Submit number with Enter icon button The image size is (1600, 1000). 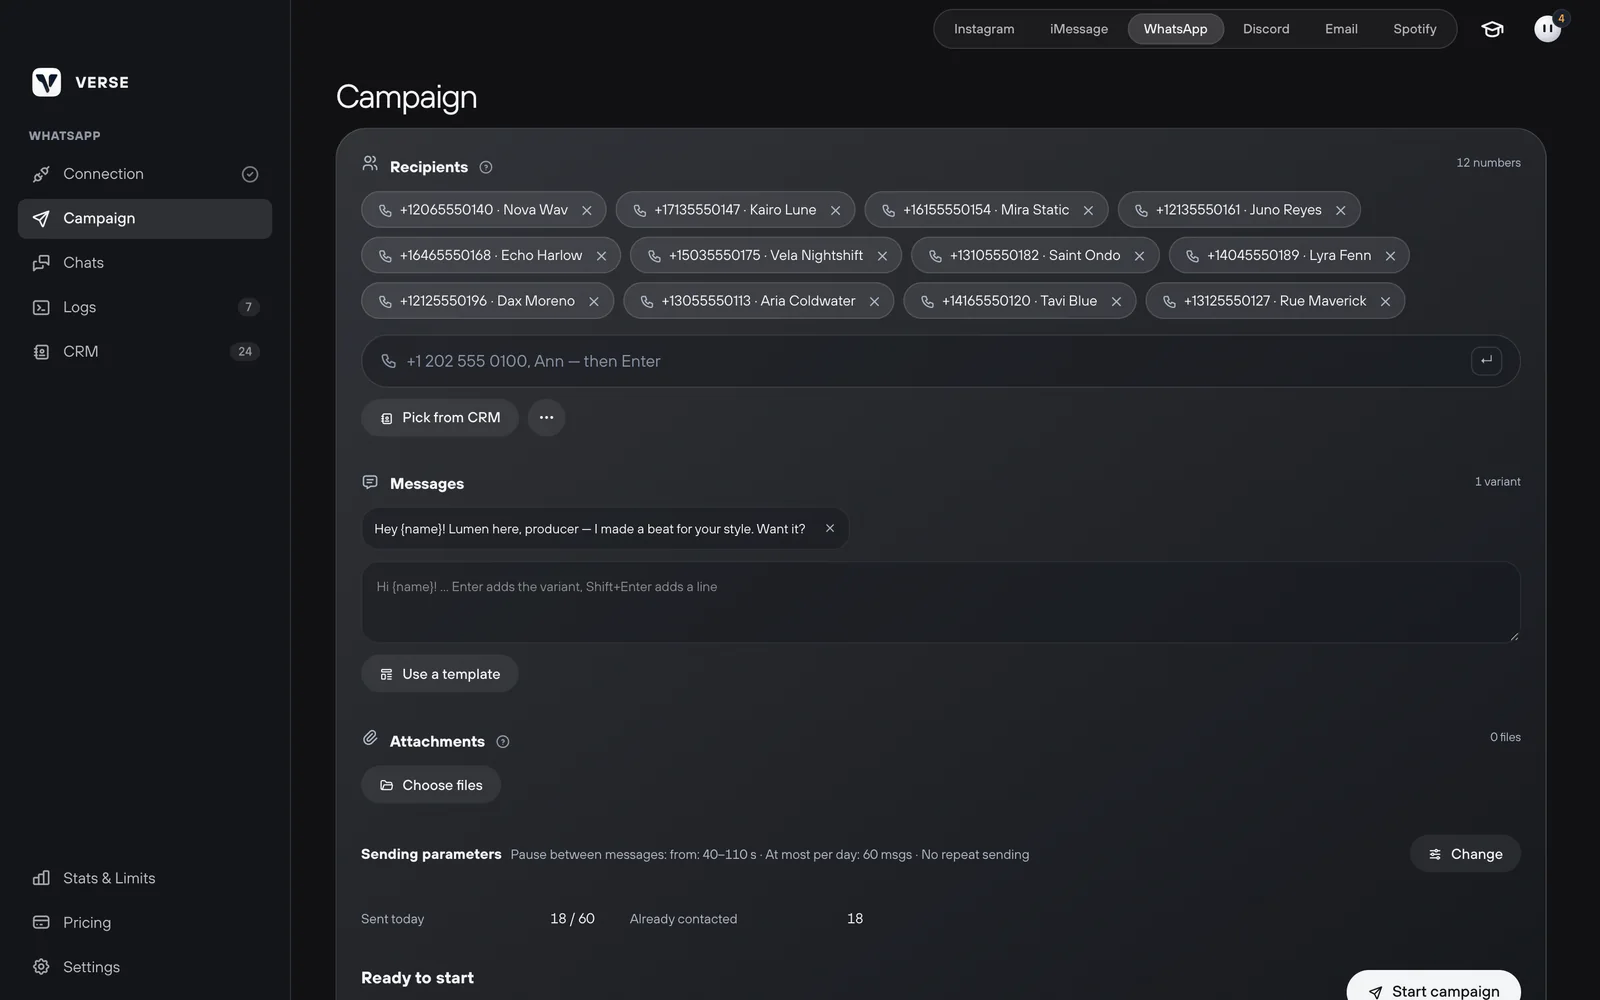(x=1486, y=360)
